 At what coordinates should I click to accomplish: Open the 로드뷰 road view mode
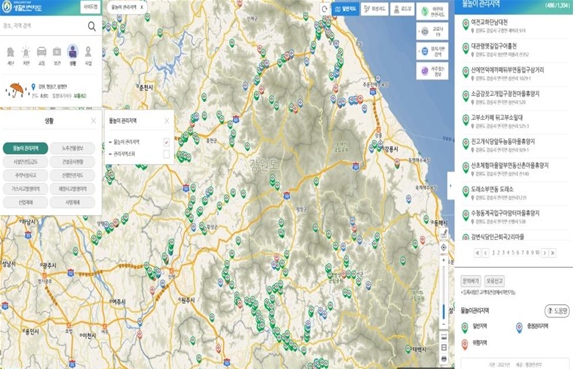pos(403,9)
